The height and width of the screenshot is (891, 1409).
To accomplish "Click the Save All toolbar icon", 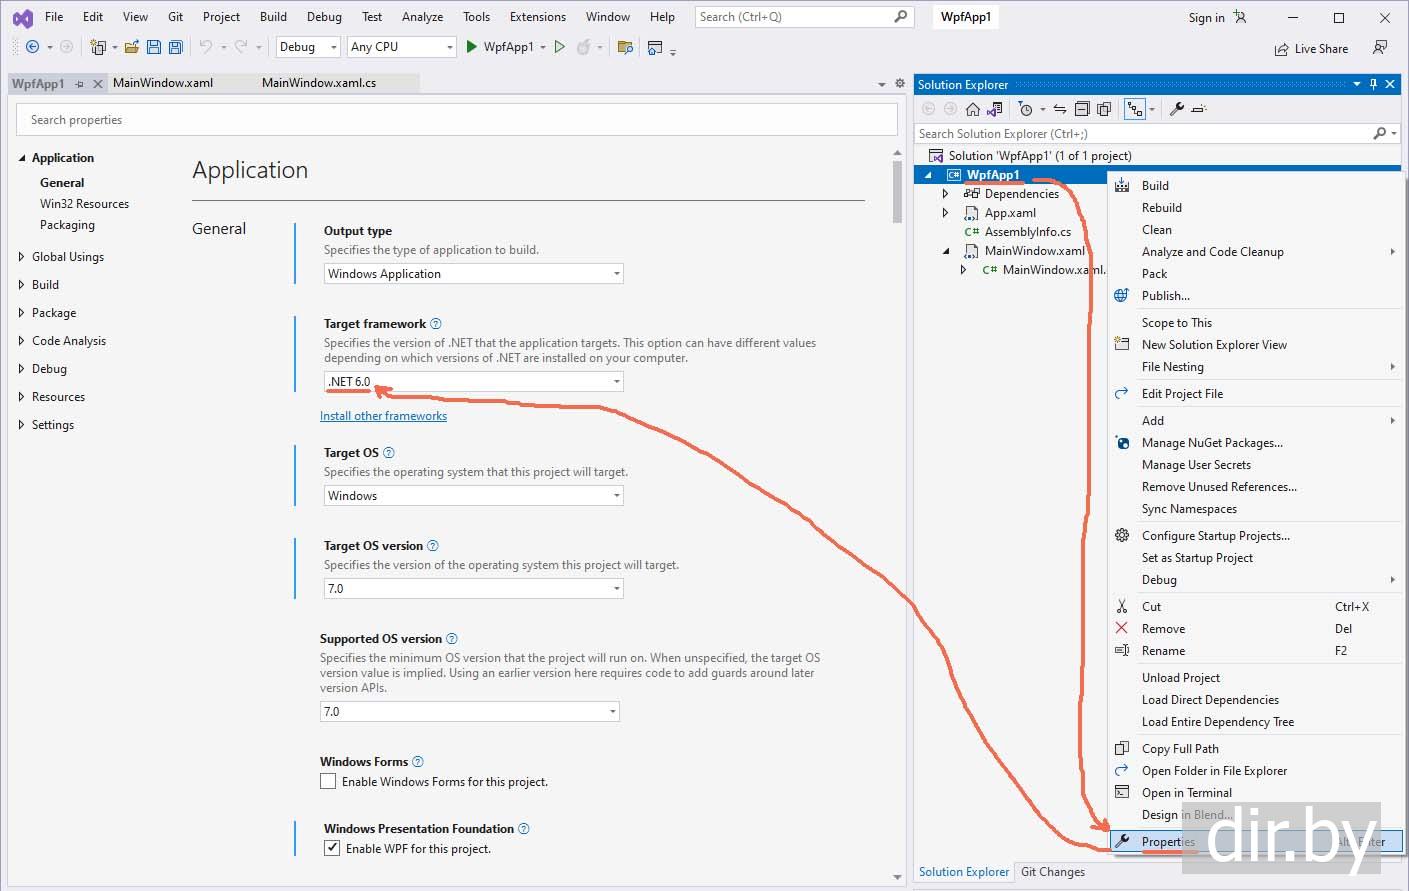I will pyautogui.click(x=176, y=47).
